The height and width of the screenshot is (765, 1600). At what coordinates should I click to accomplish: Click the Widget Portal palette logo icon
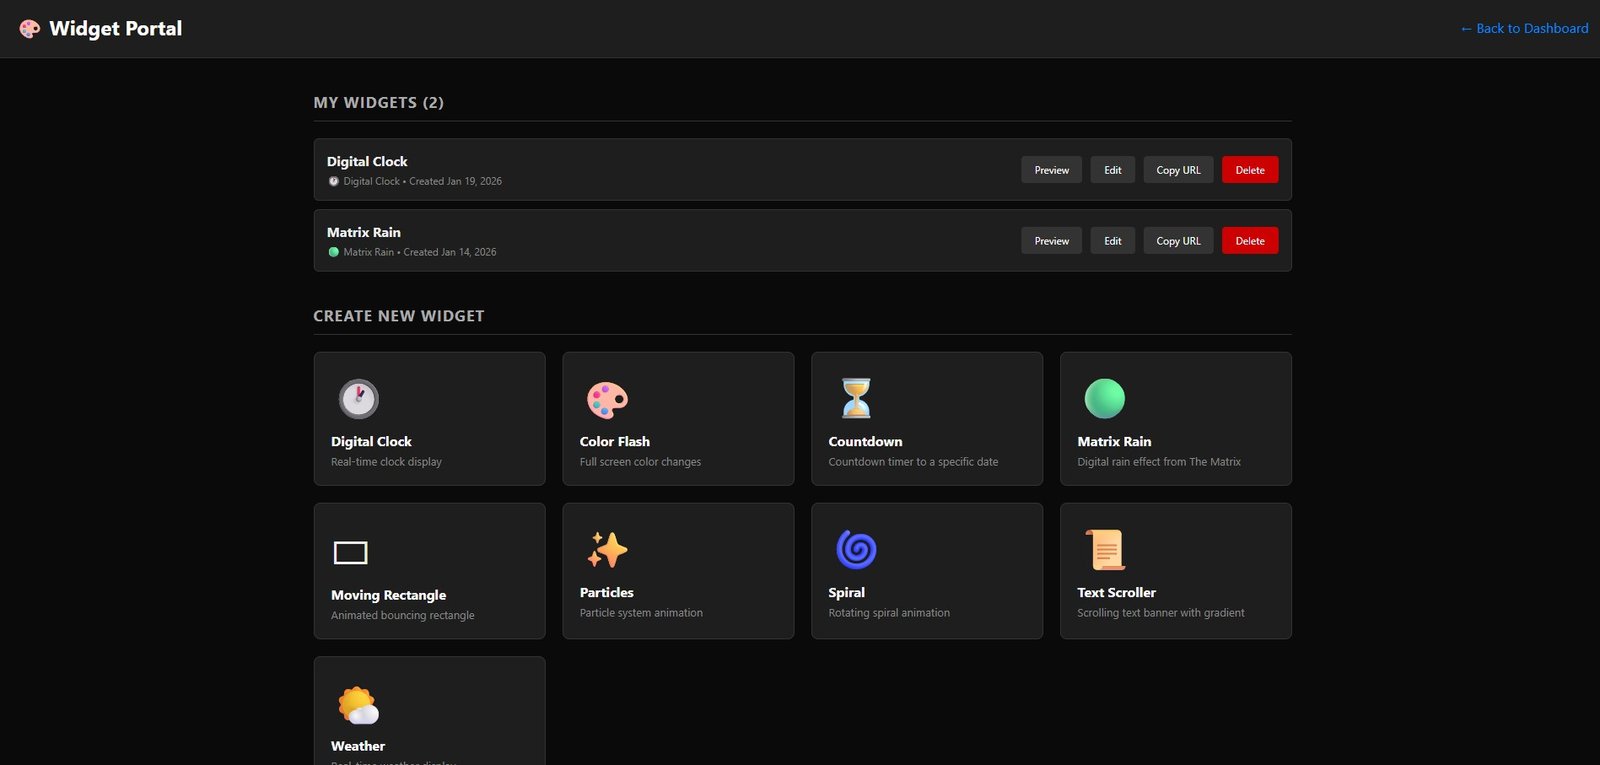point(30,29)
